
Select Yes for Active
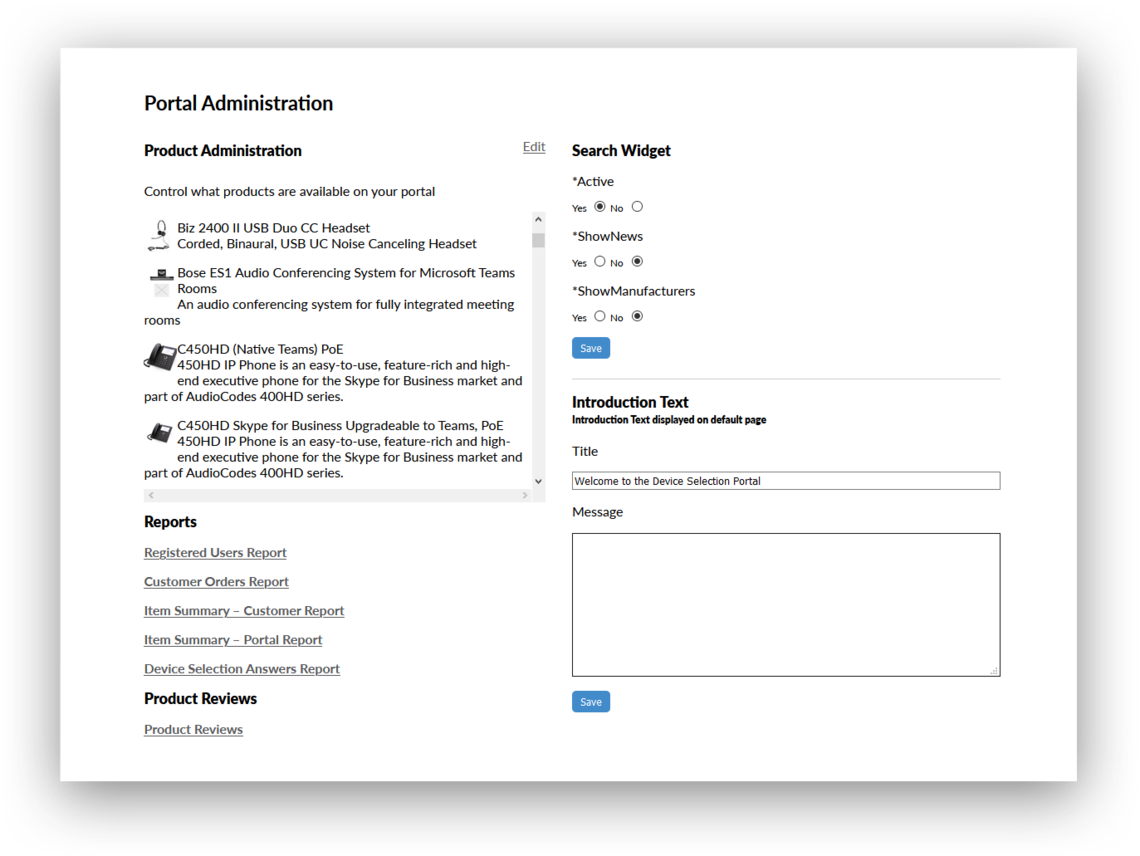pyautogui.click(x=600, y=207)
